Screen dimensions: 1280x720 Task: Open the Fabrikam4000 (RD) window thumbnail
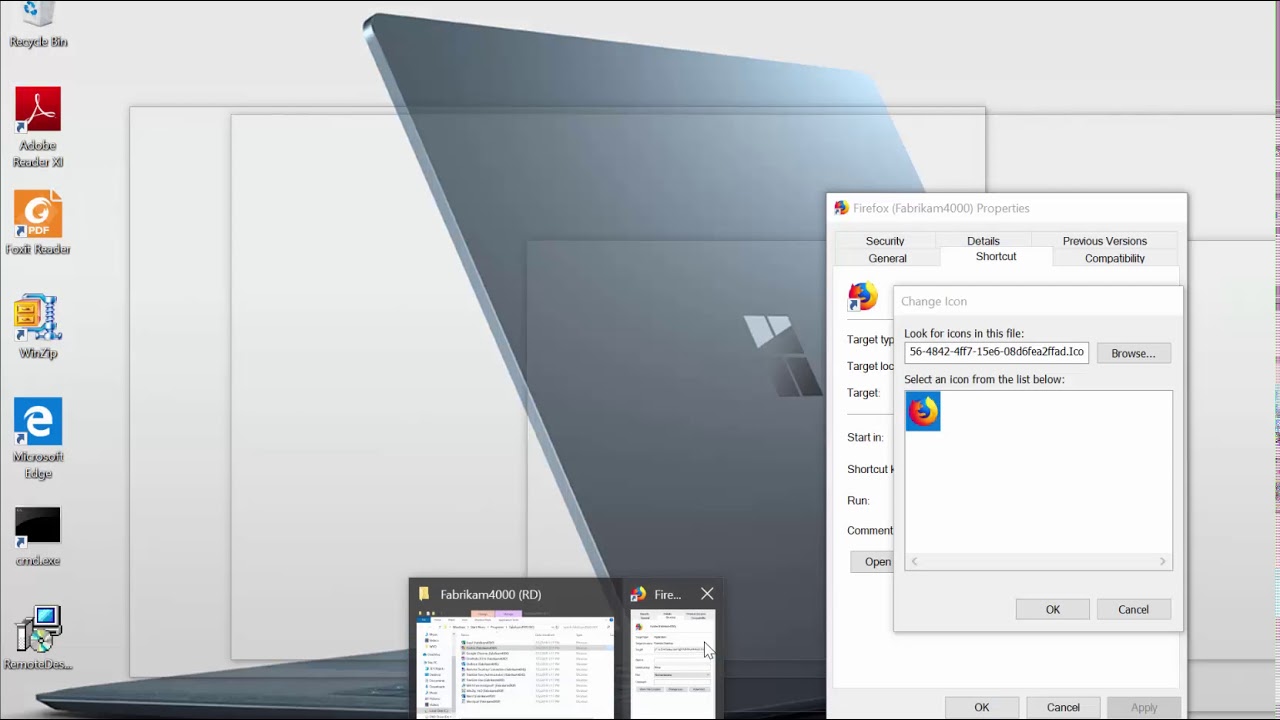click(515, 664)
